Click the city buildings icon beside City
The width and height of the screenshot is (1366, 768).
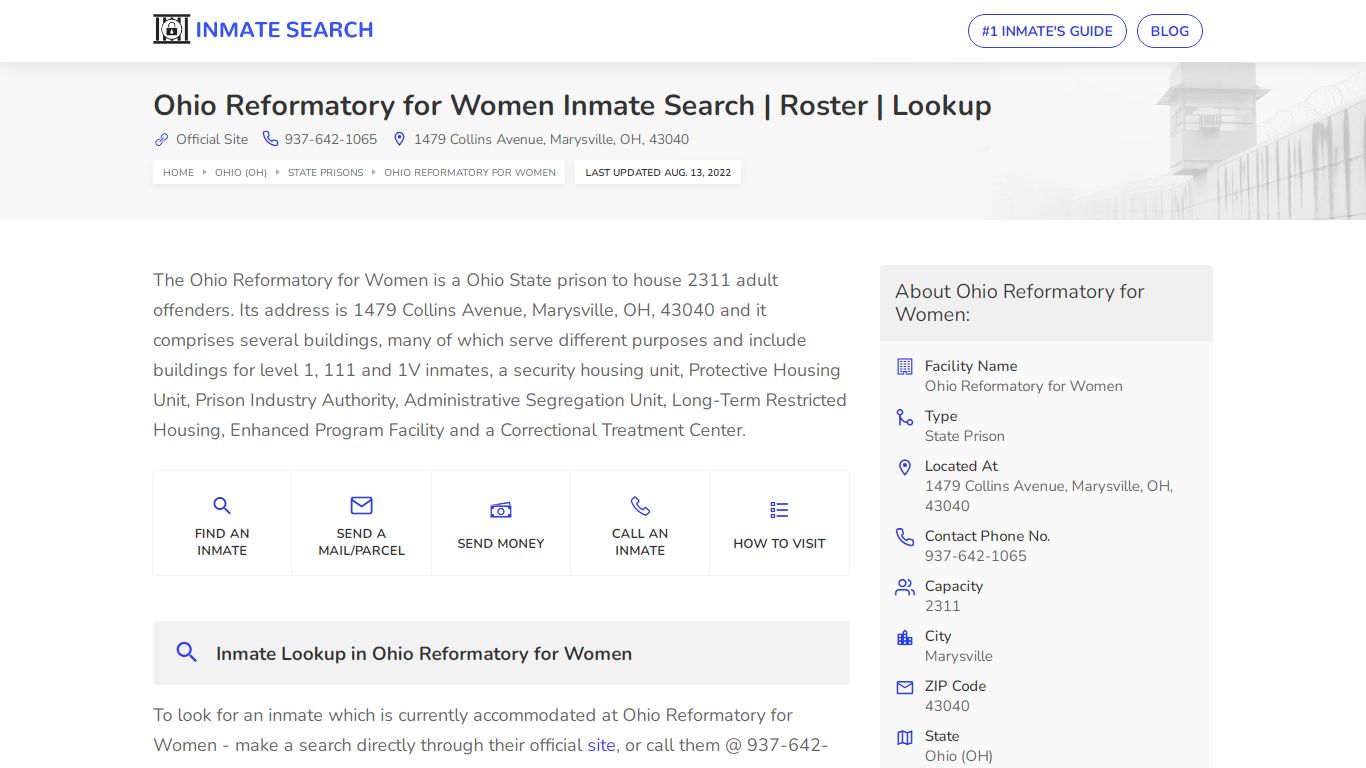tap(905, 637)
